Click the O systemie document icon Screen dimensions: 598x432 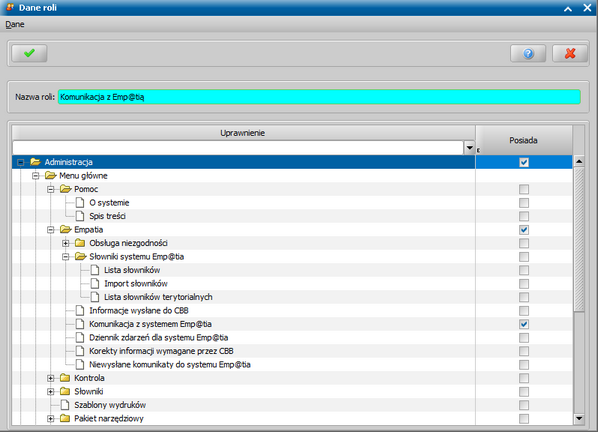[80, 202]
